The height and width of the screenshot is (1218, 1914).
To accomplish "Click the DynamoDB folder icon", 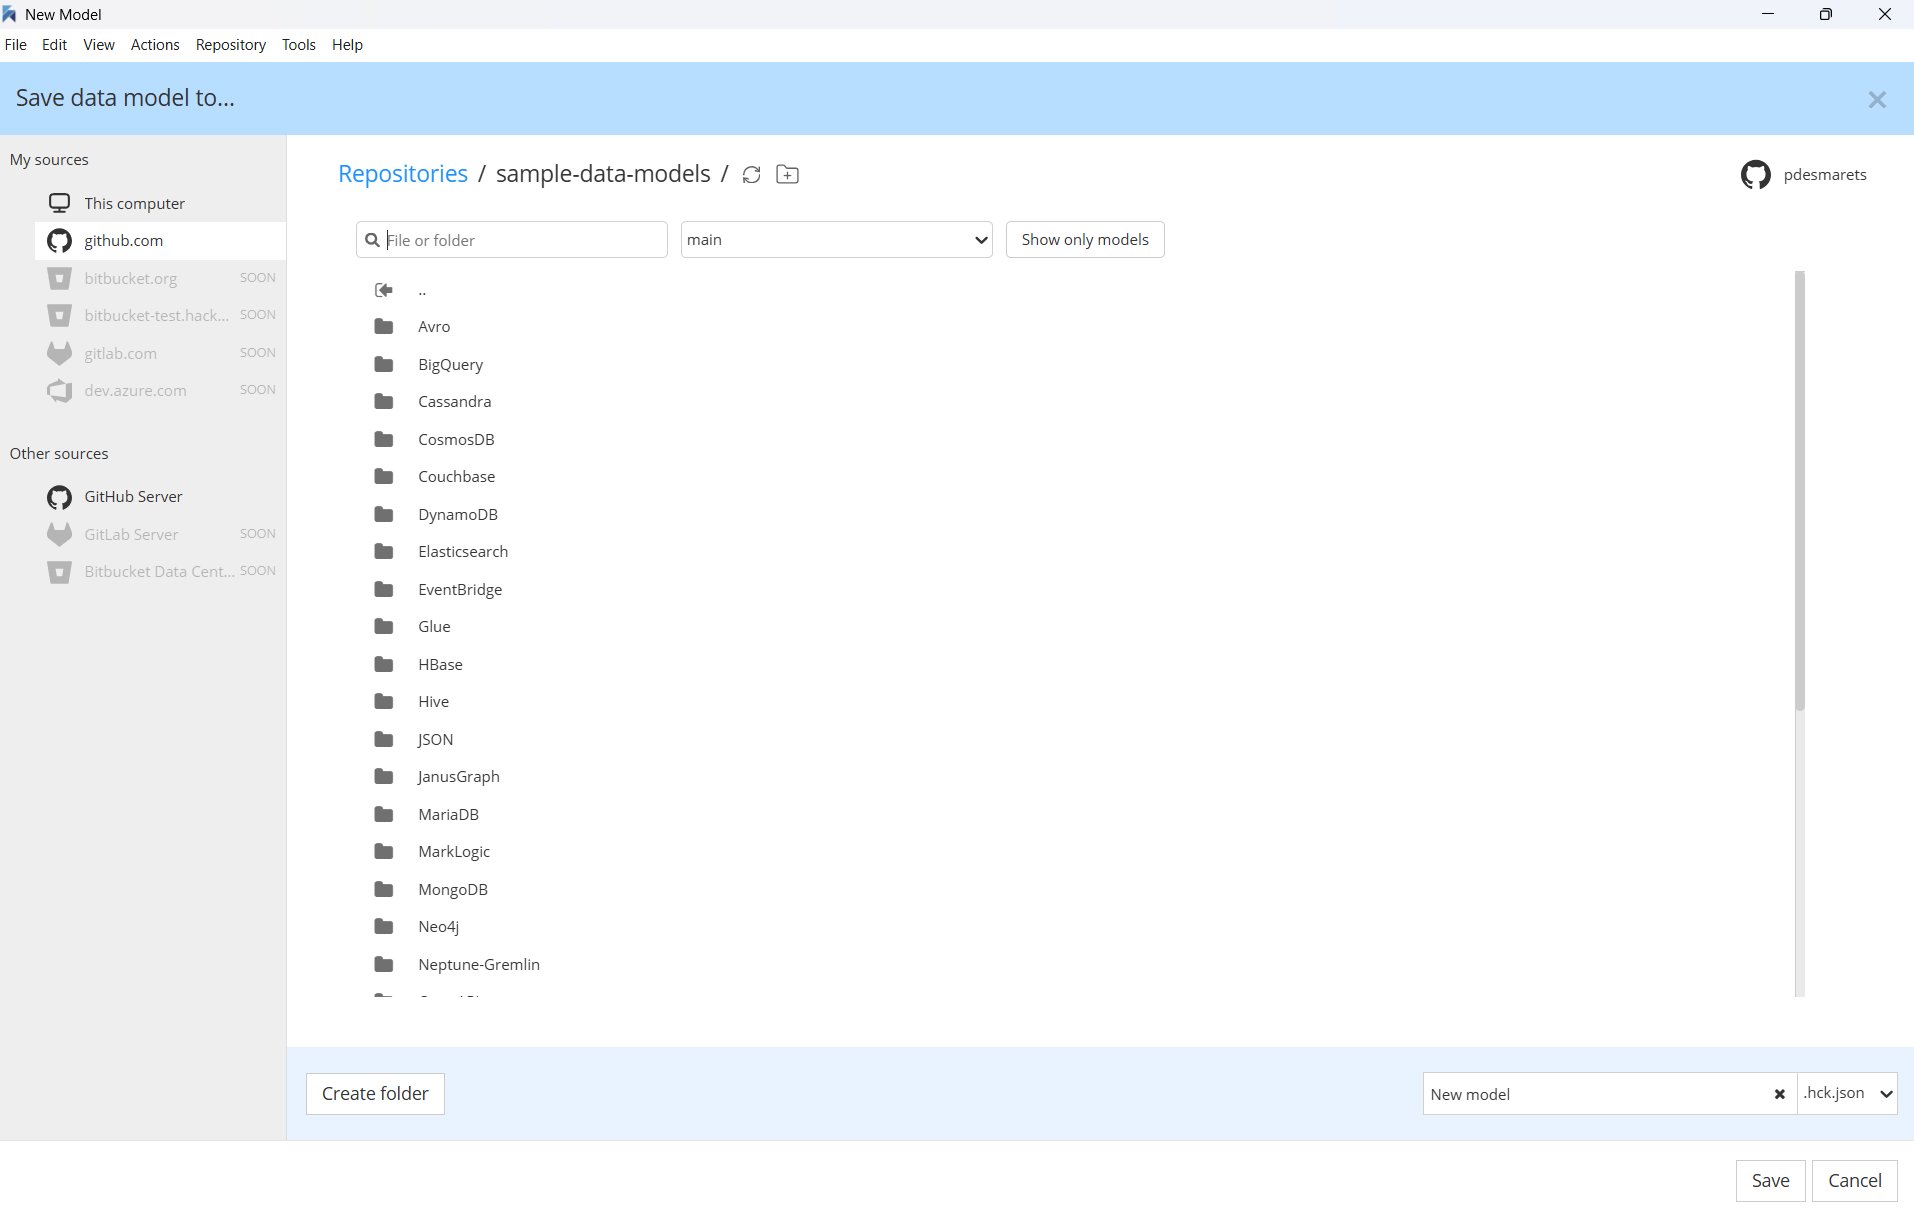I will (384, 514).
